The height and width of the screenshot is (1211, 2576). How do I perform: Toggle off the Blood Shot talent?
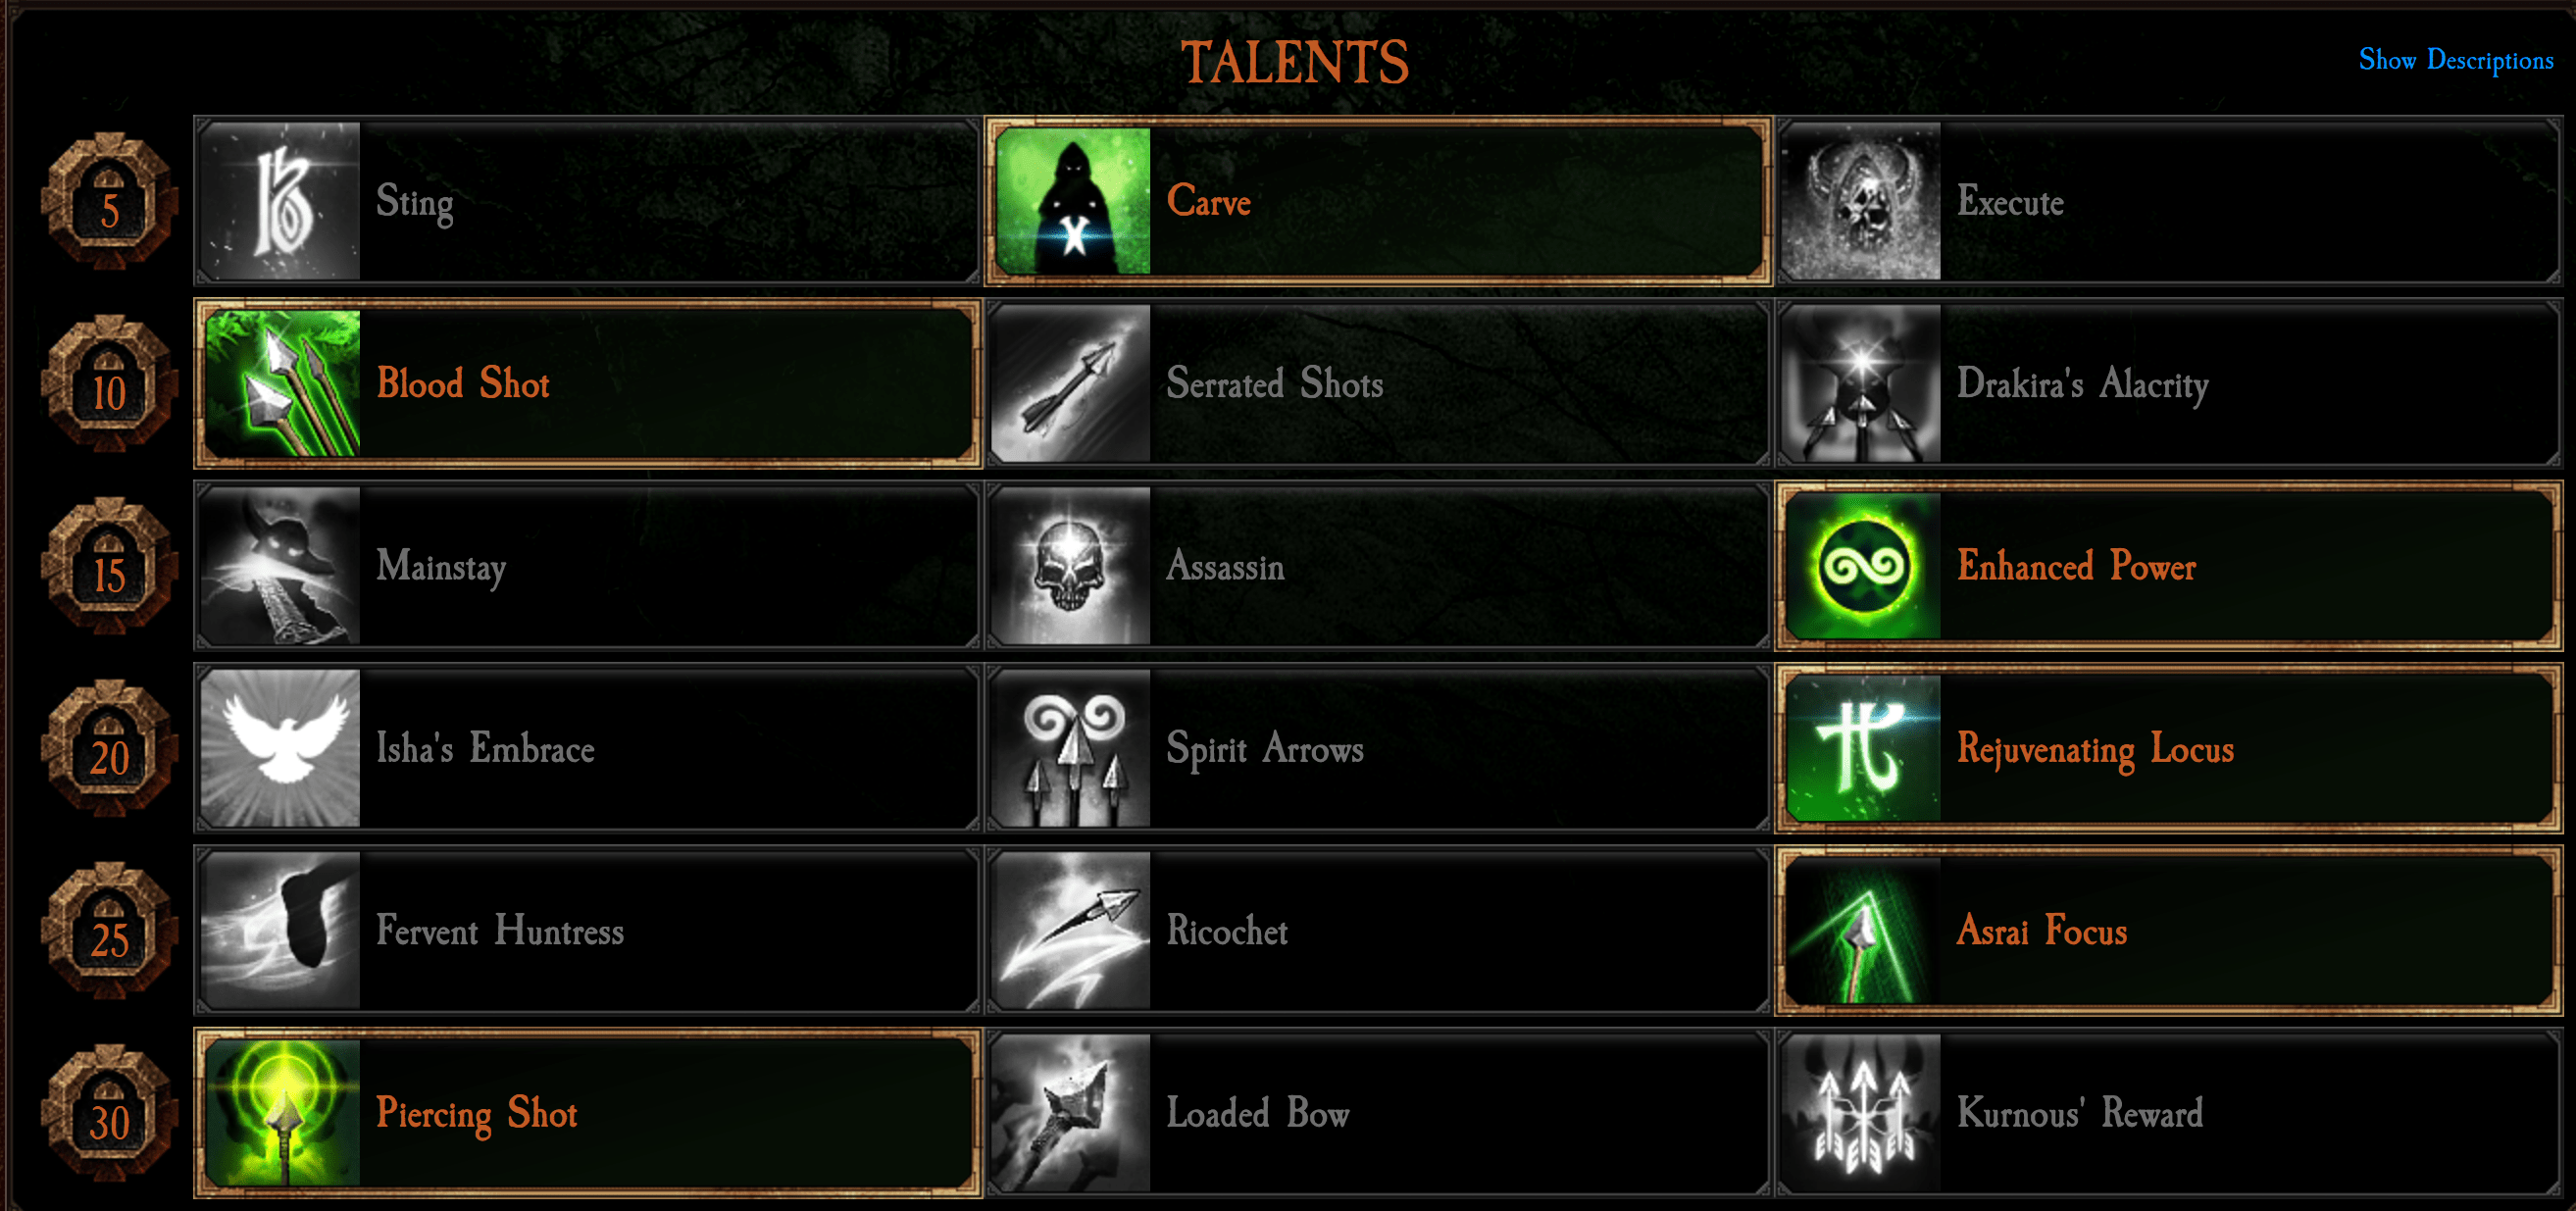click(588, 384)
